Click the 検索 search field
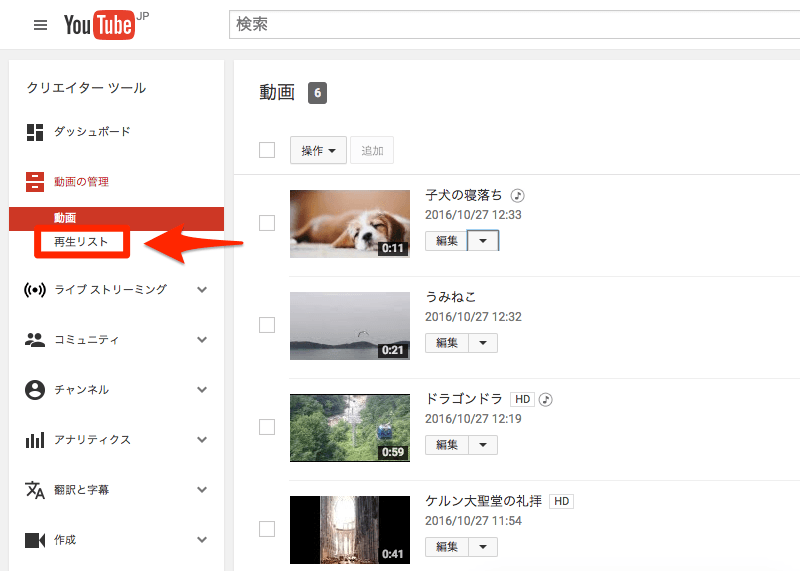This screenshot has height=571, width=800. point(514,24)
